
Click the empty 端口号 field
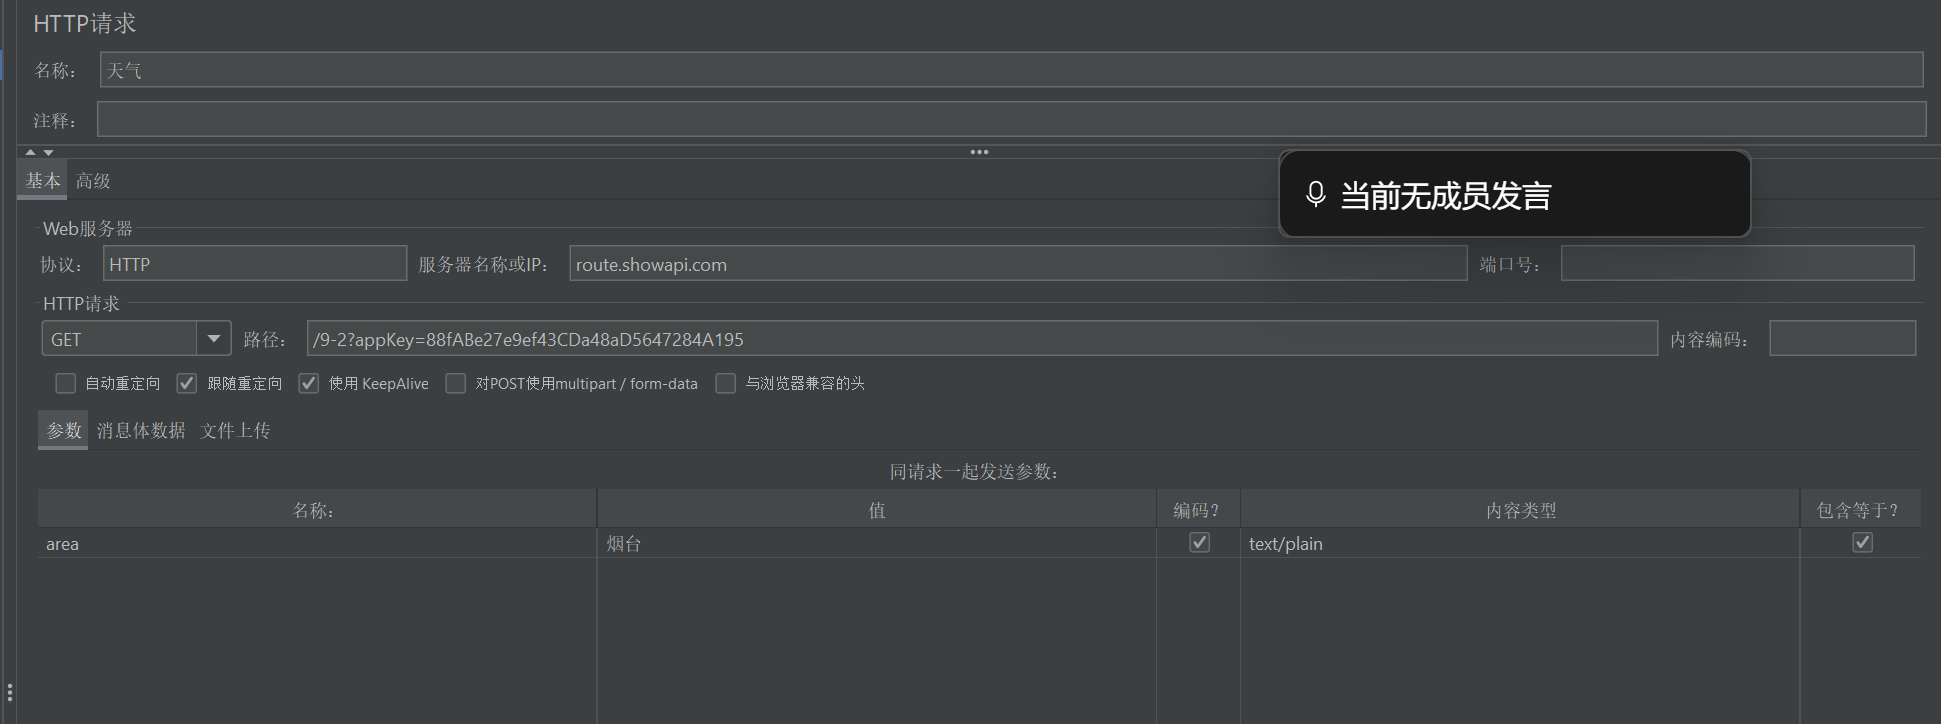pos(1738,264)
